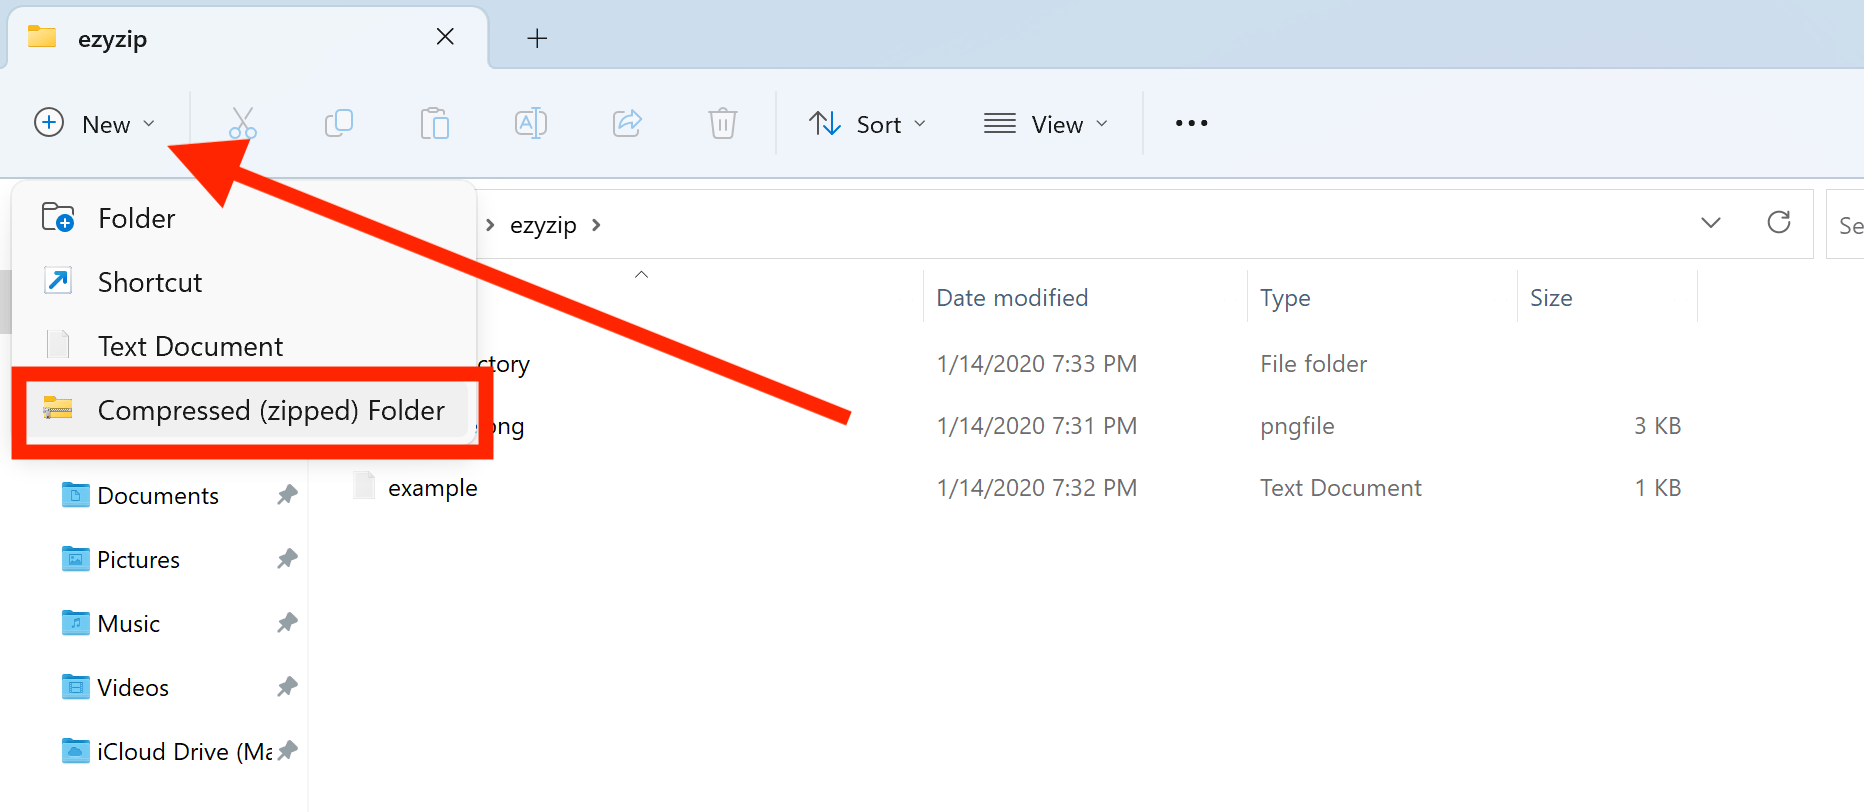This screenshot has width=1864, height=812.
Task: Open the View dropdown
Action: tap(1046, 124)
